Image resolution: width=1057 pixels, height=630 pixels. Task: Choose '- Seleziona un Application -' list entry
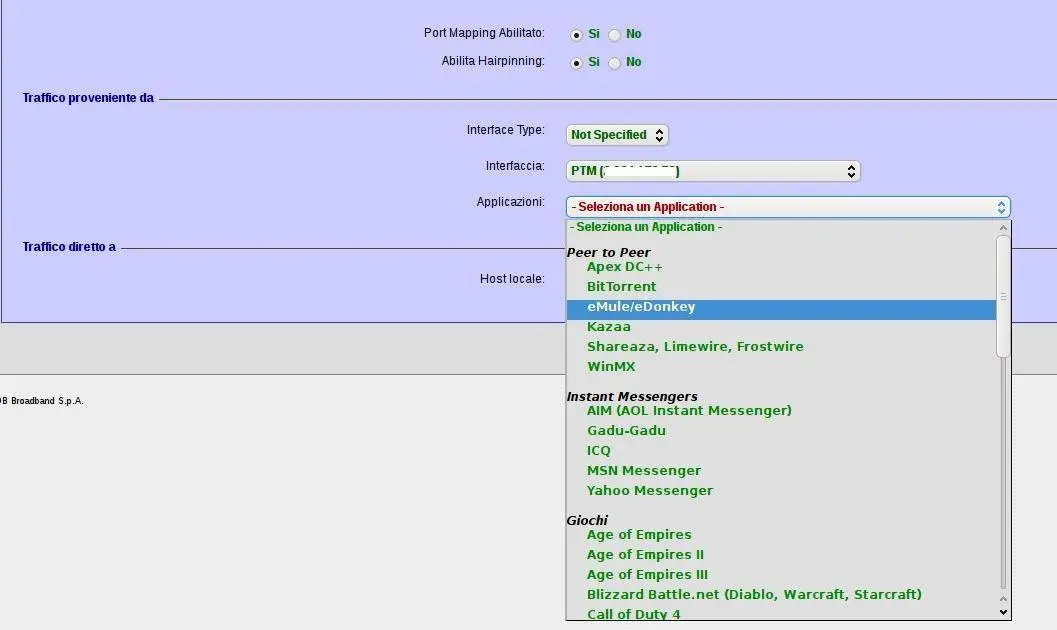coord(781,227)
